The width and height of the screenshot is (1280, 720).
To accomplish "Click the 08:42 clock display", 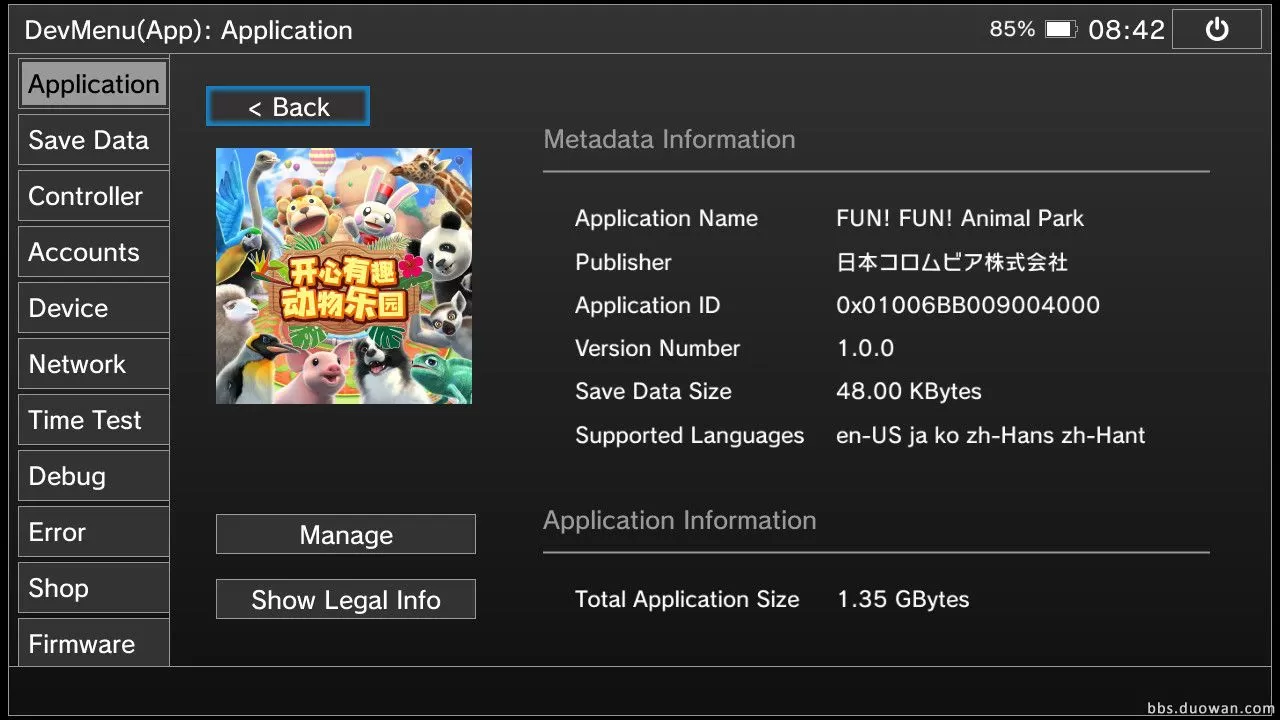I will [1126, 30].
